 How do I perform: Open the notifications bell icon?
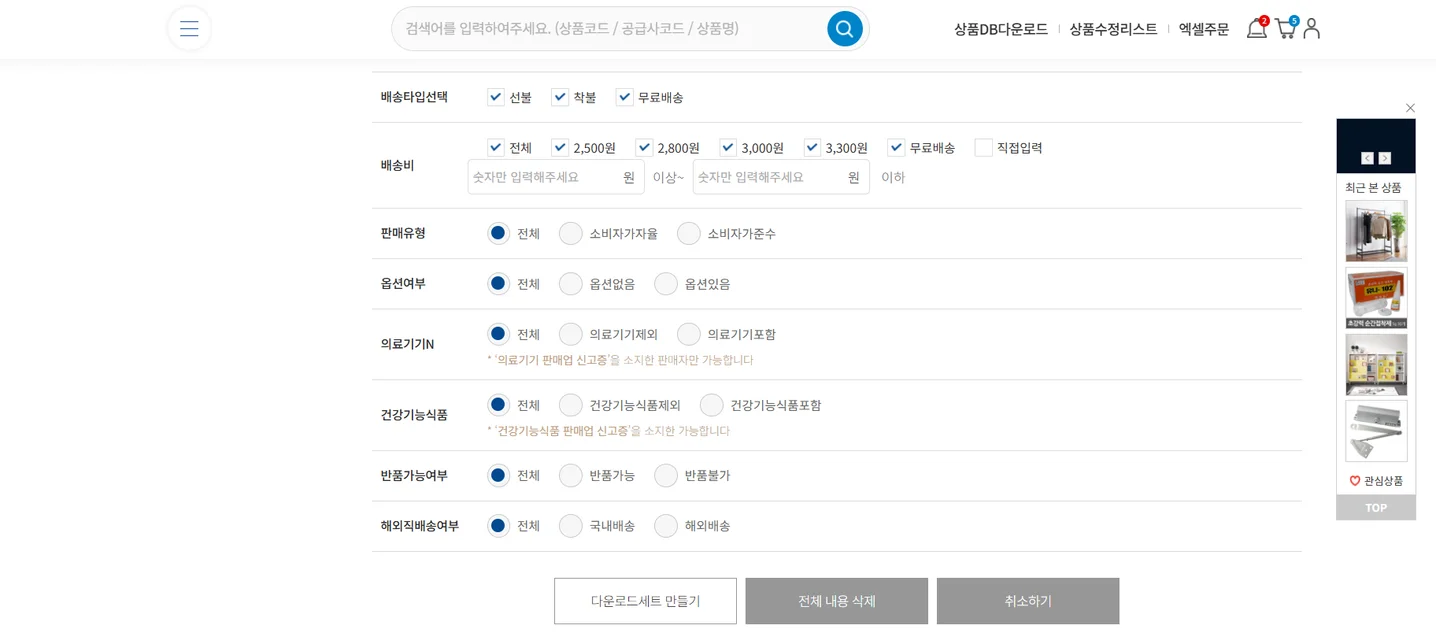click(x=1257, y=29)
